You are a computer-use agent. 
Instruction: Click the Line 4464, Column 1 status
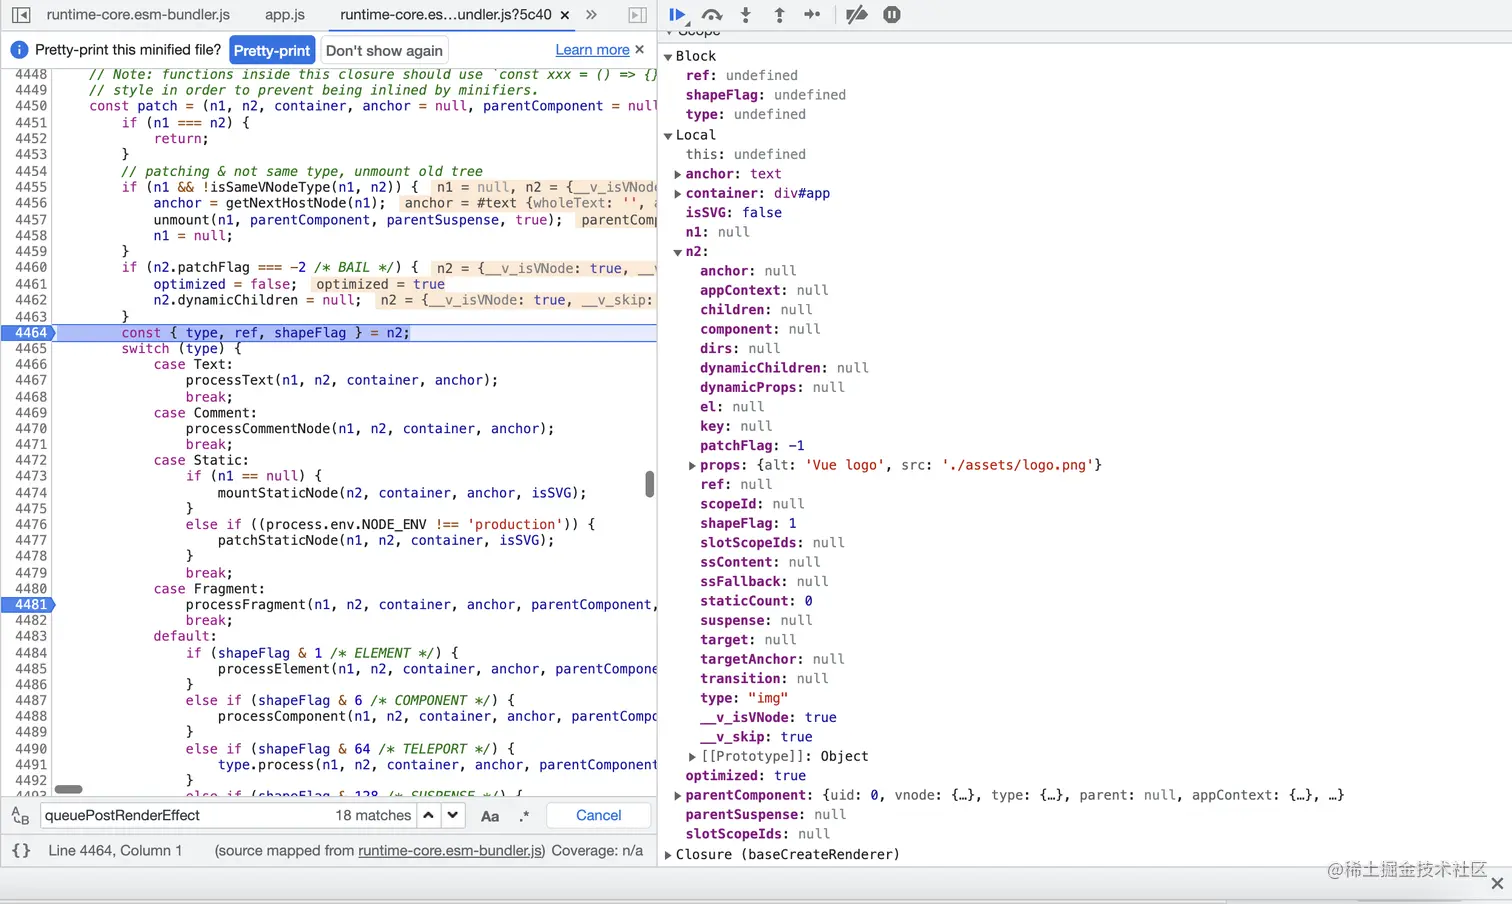(x=115, y=850)
